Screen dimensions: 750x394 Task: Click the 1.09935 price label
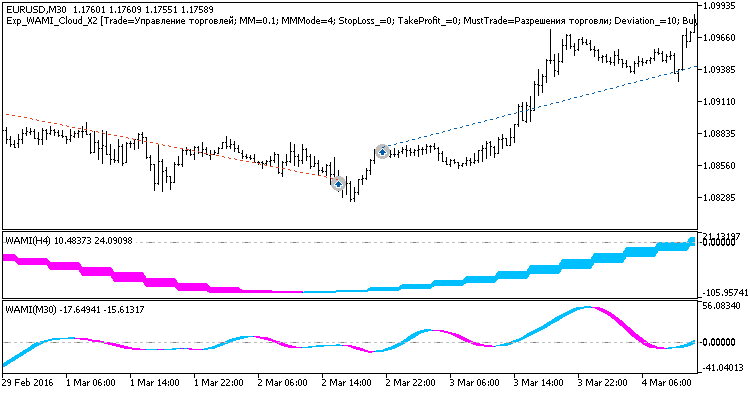718,6
